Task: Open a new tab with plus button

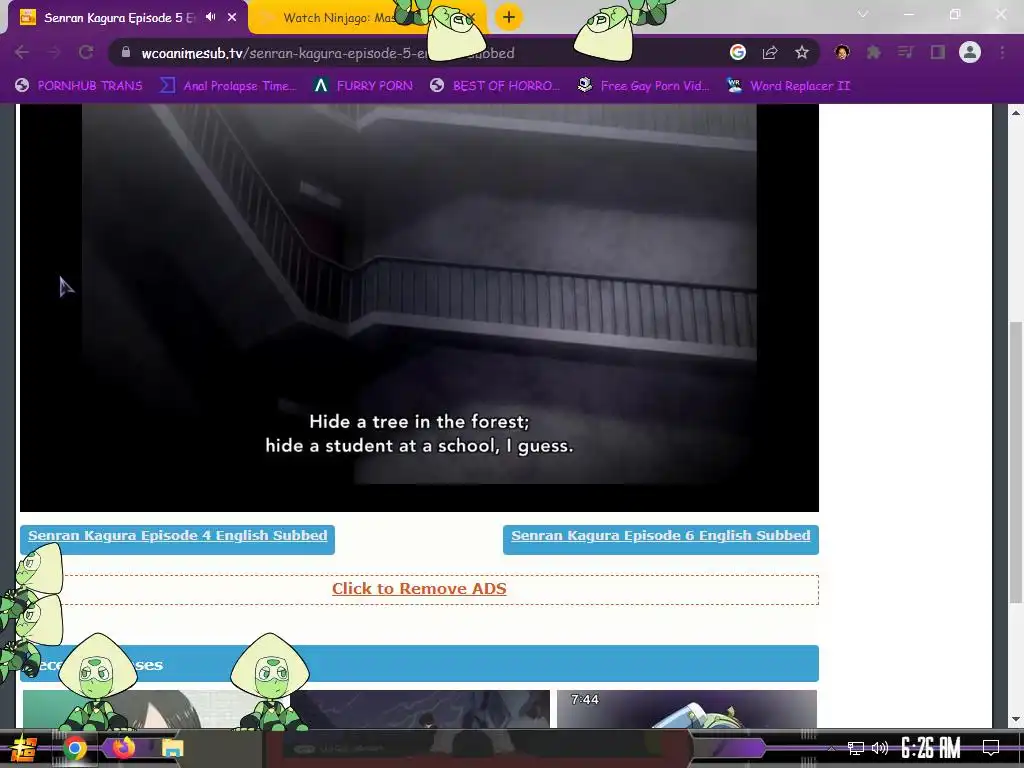Action: click(509, 17)
